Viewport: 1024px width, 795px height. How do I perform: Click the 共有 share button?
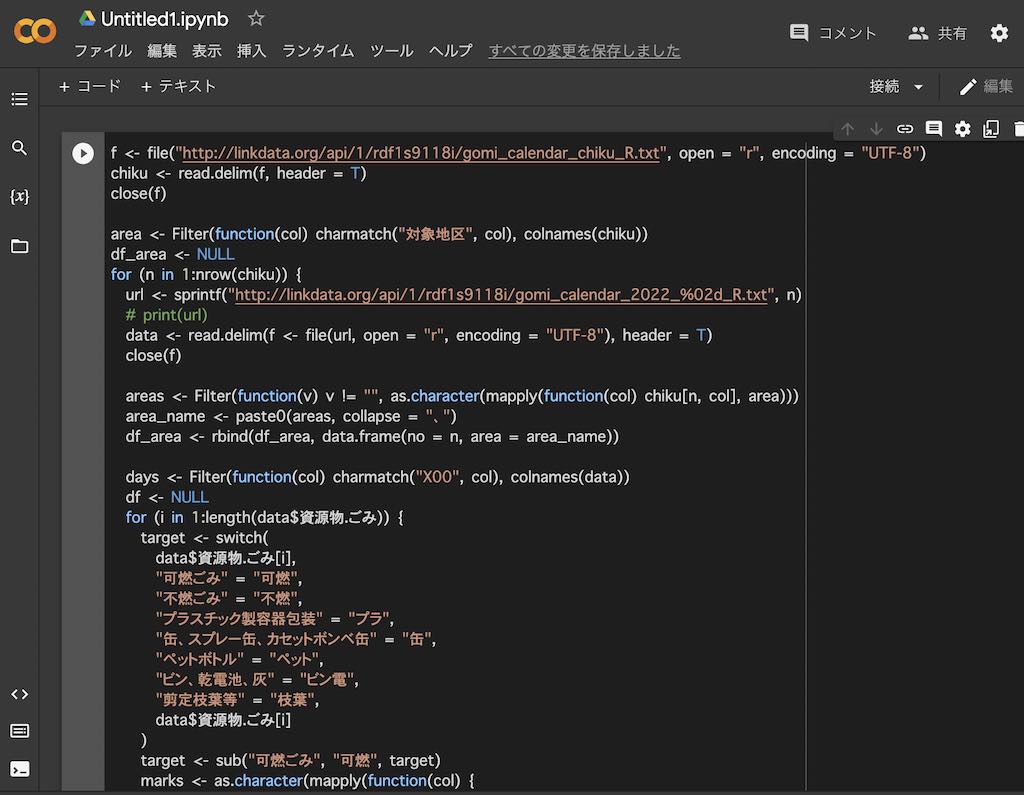point(938,33)
